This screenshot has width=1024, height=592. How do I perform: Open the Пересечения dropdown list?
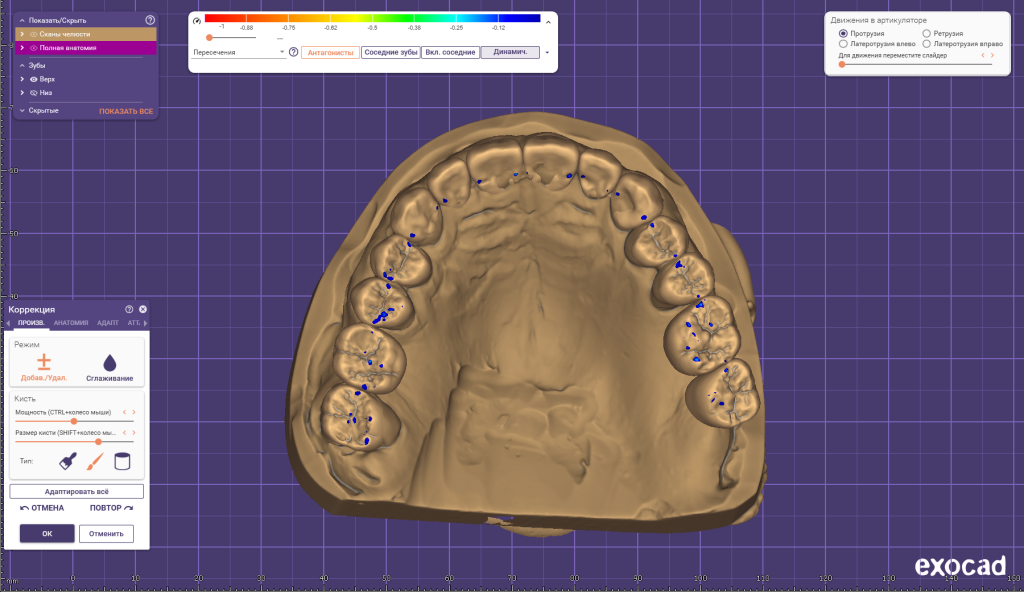pos(238,50)
